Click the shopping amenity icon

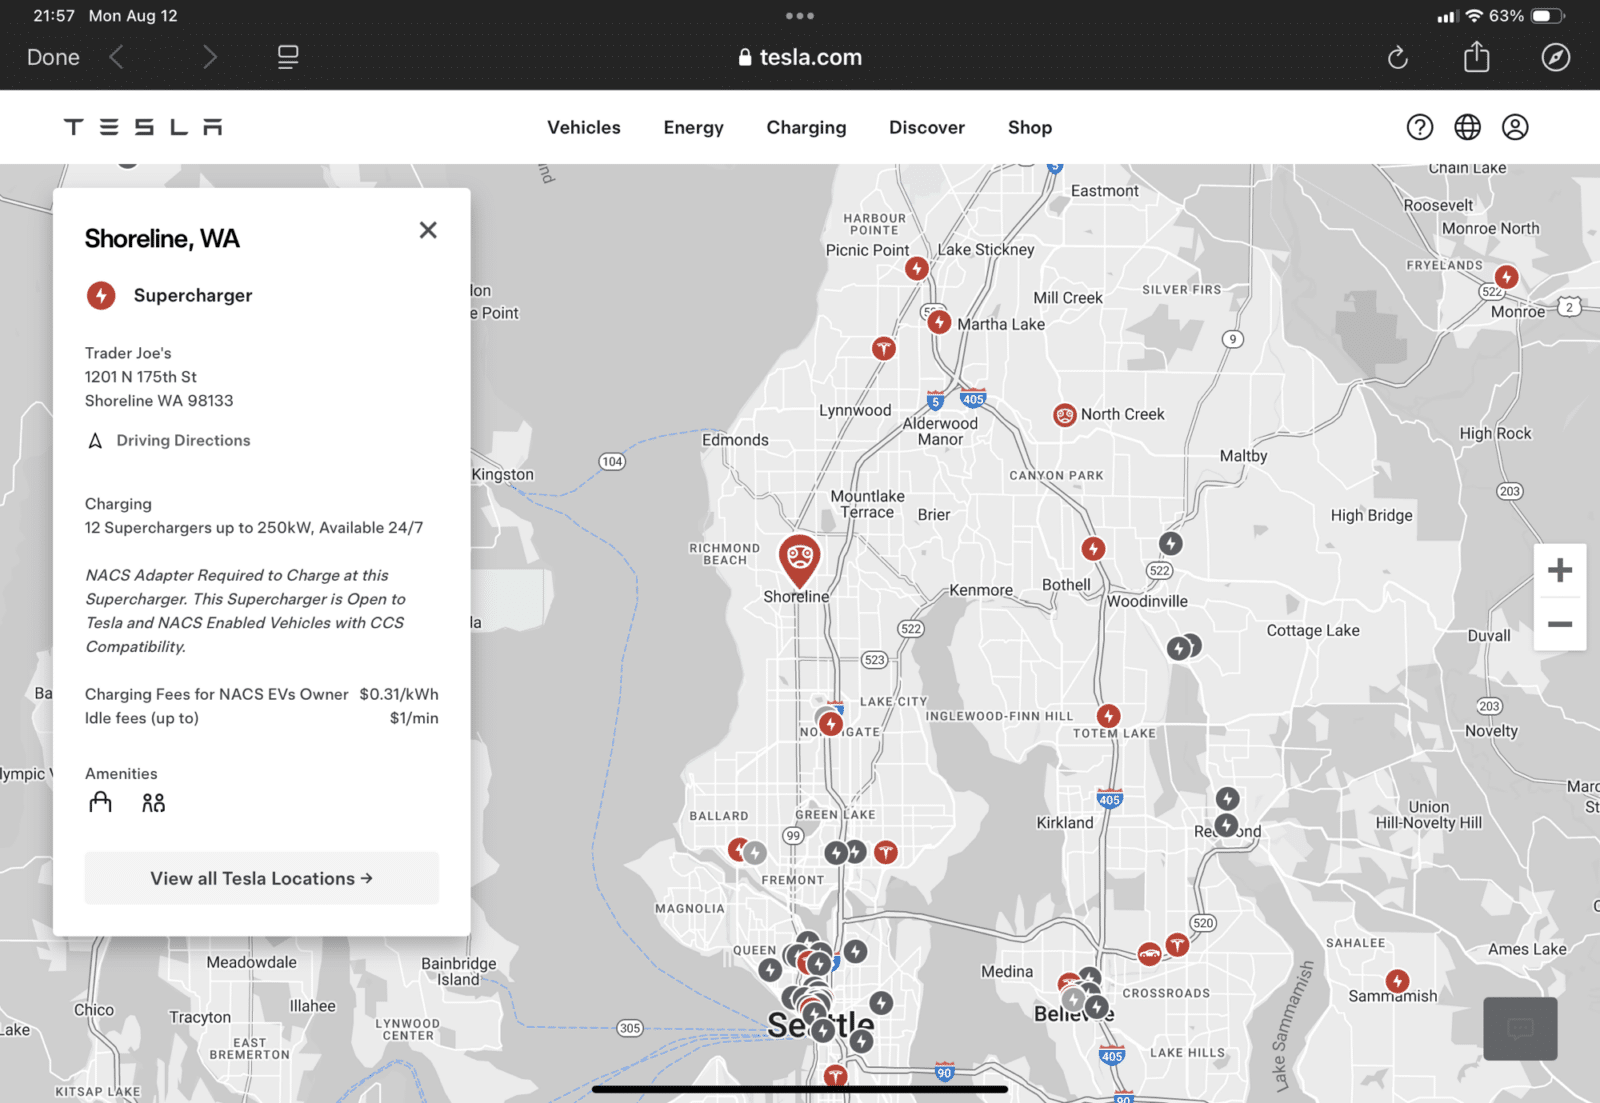coord(100,802)
